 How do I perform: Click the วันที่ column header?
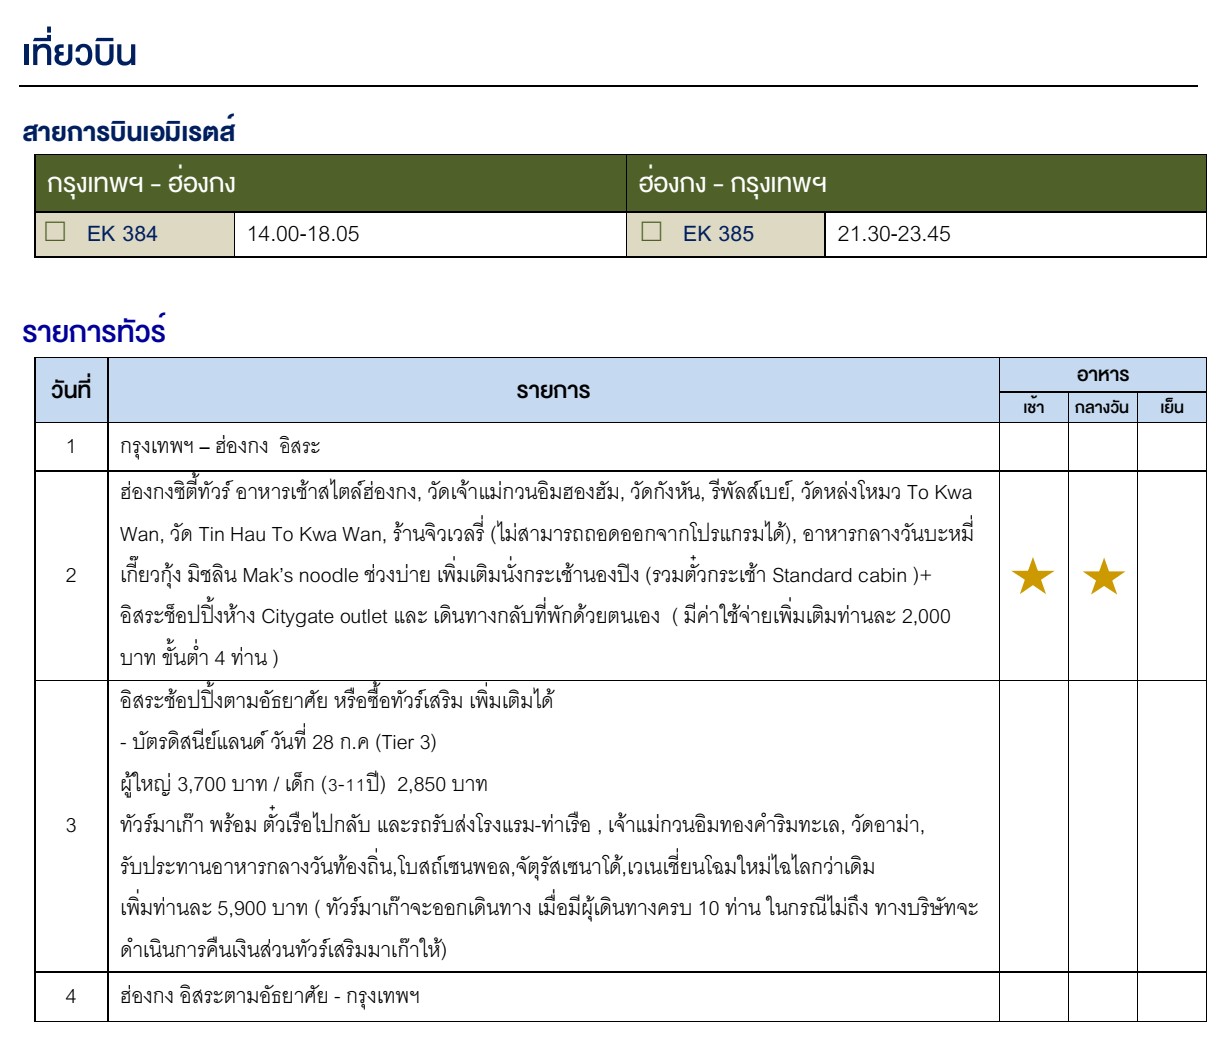(71, 390)
